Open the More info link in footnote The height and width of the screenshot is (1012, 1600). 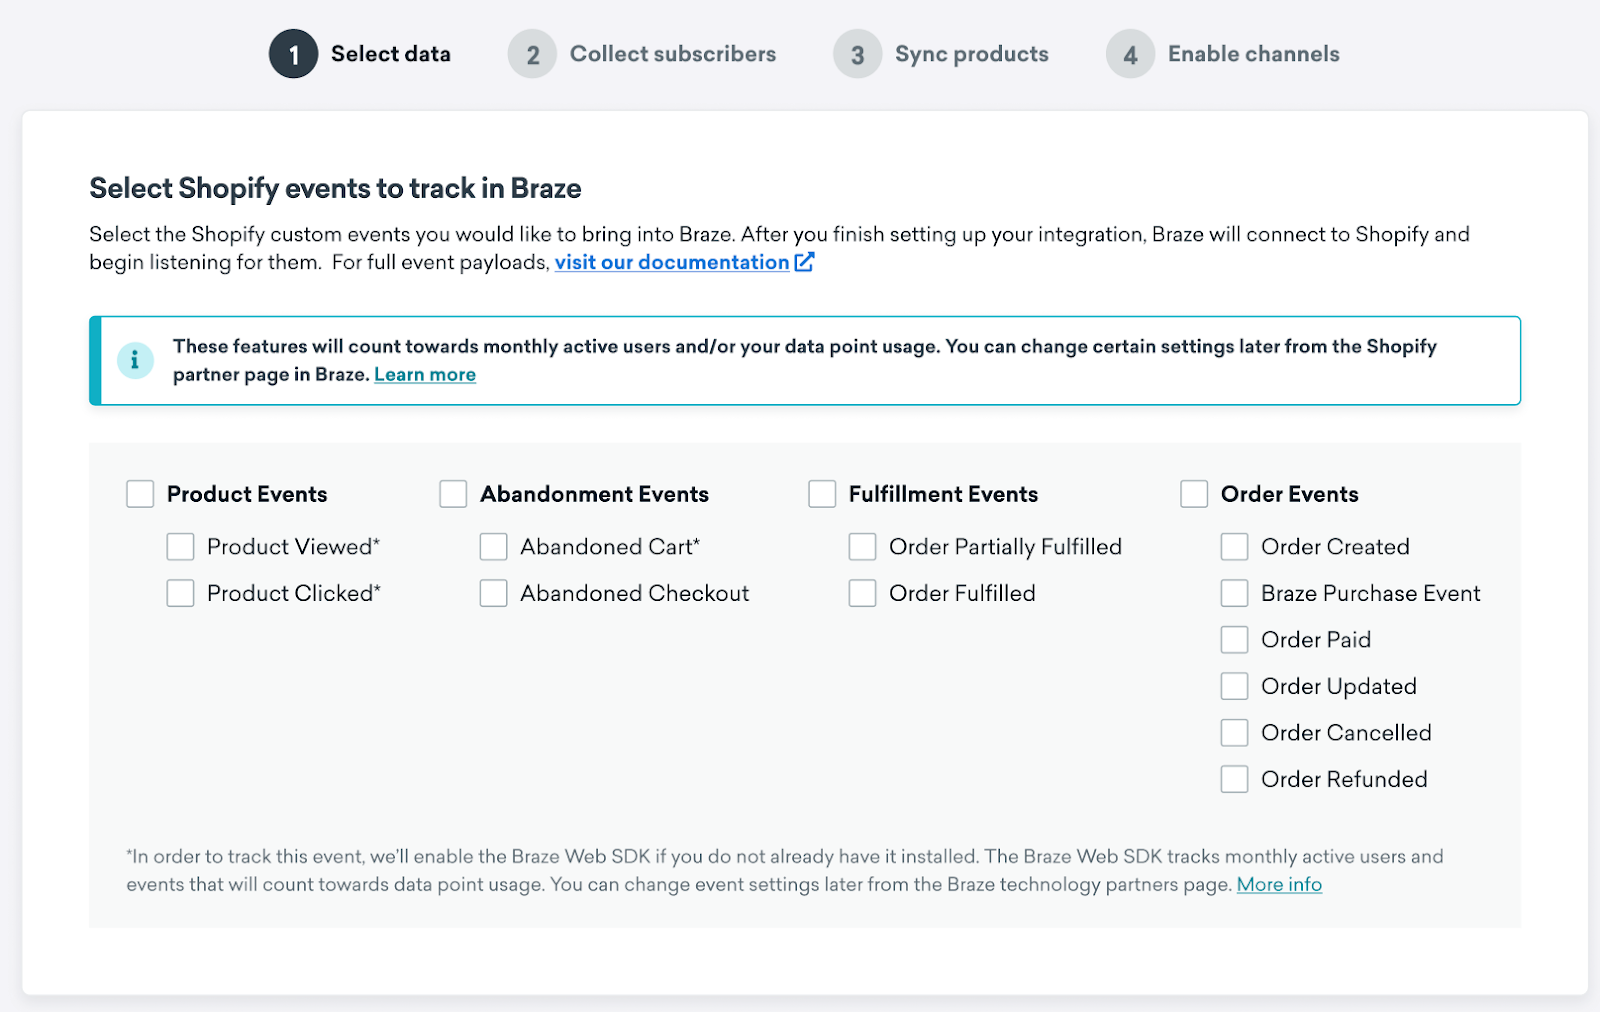(x=1279, y=884)
